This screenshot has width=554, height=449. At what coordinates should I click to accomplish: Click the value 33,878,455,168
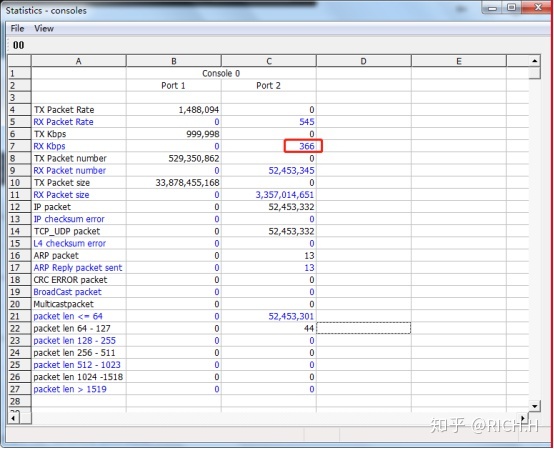188,183
